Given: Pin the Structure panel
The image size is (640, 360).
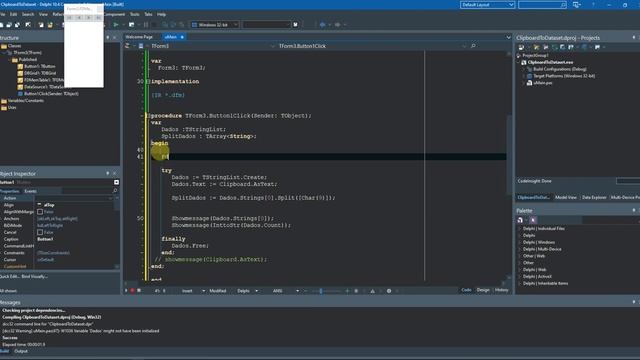Looking at the screenshot, I should pyautogui.click(x=108, y=38).
